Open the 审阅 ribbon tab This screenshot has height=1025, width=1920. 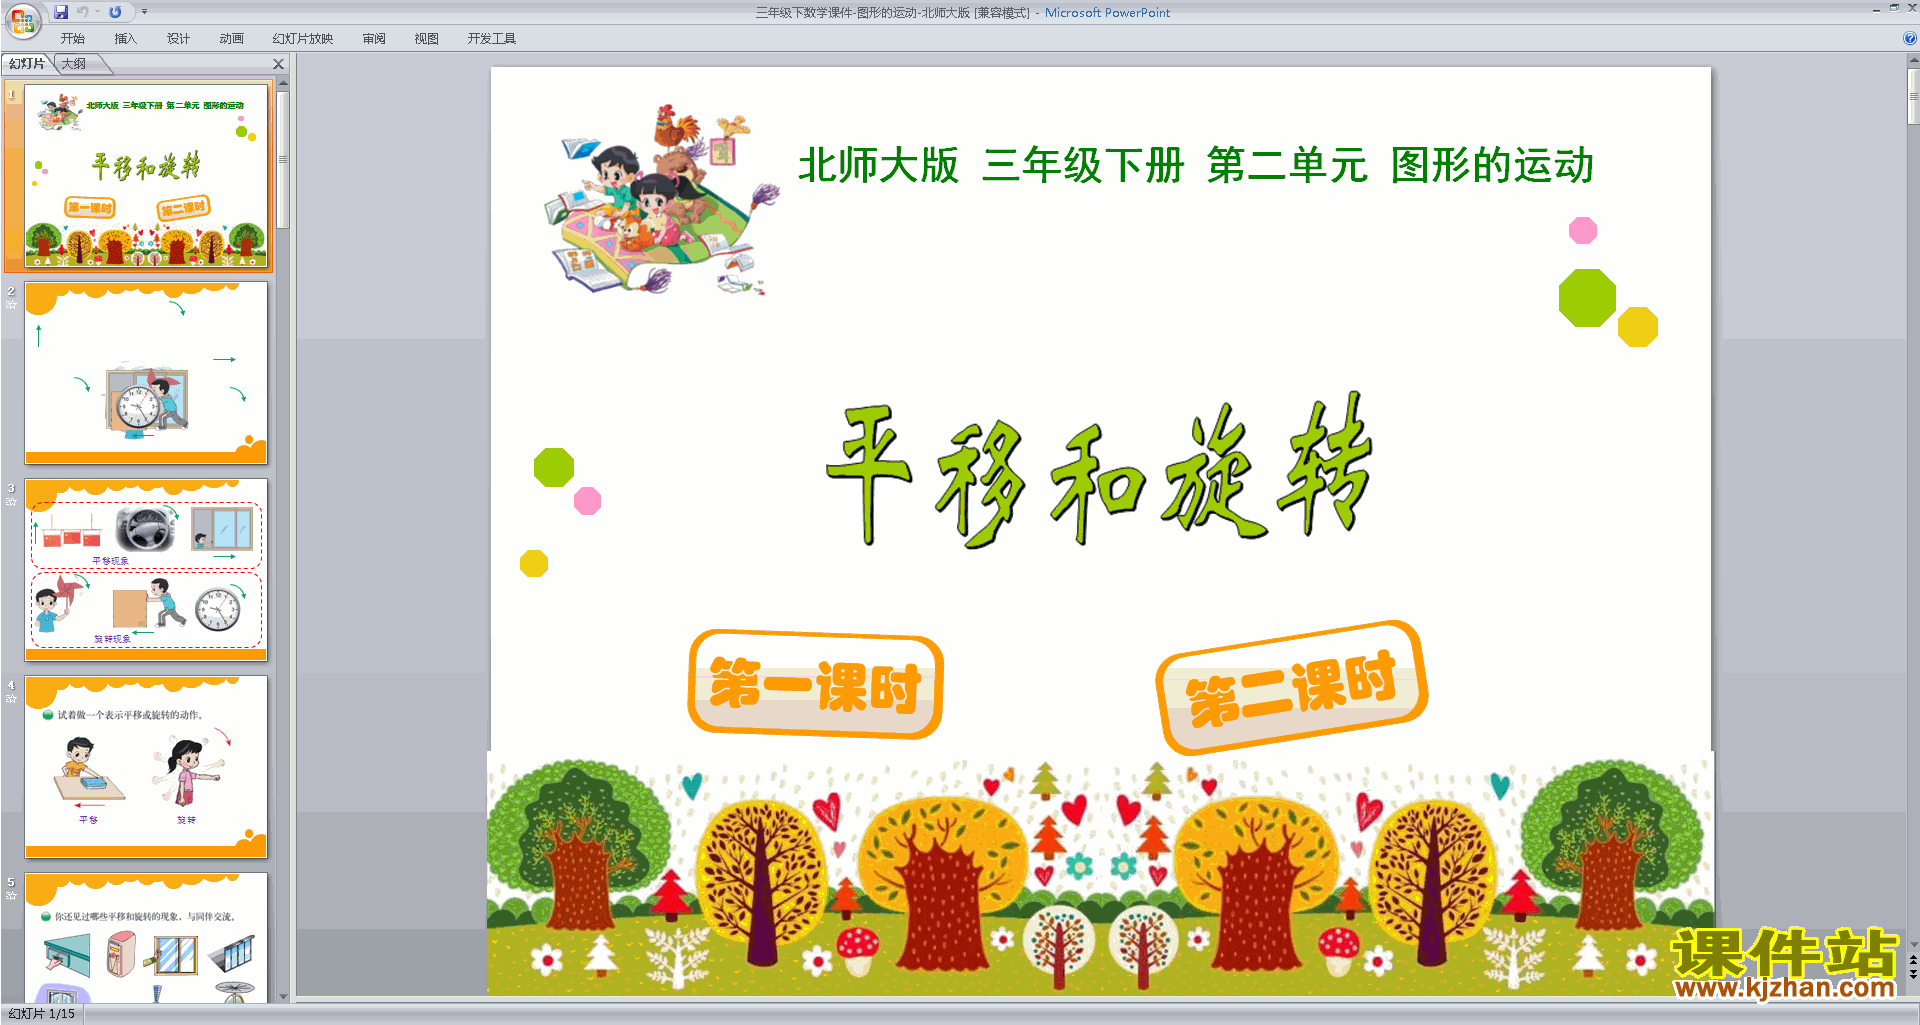click(374, 39)
